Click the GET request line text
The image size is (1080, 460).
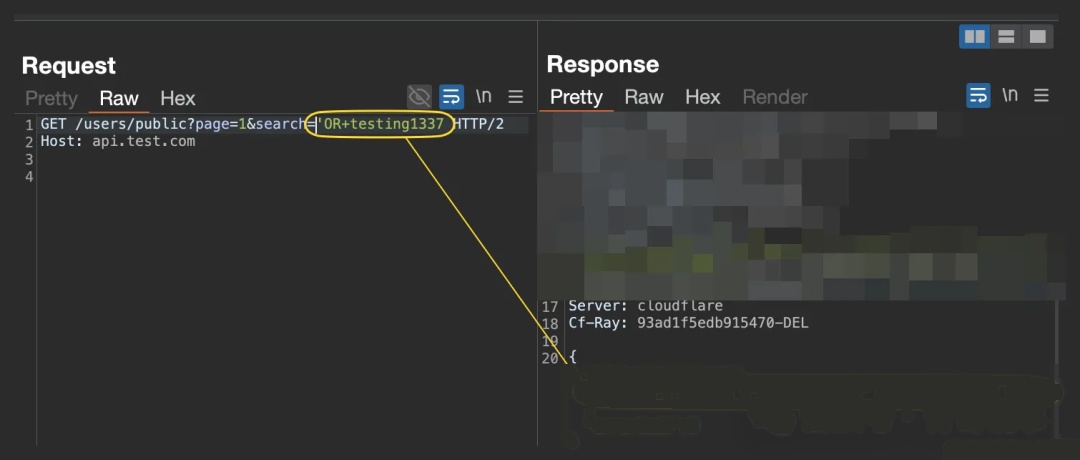pyautogui.click(x=272, y=125)
